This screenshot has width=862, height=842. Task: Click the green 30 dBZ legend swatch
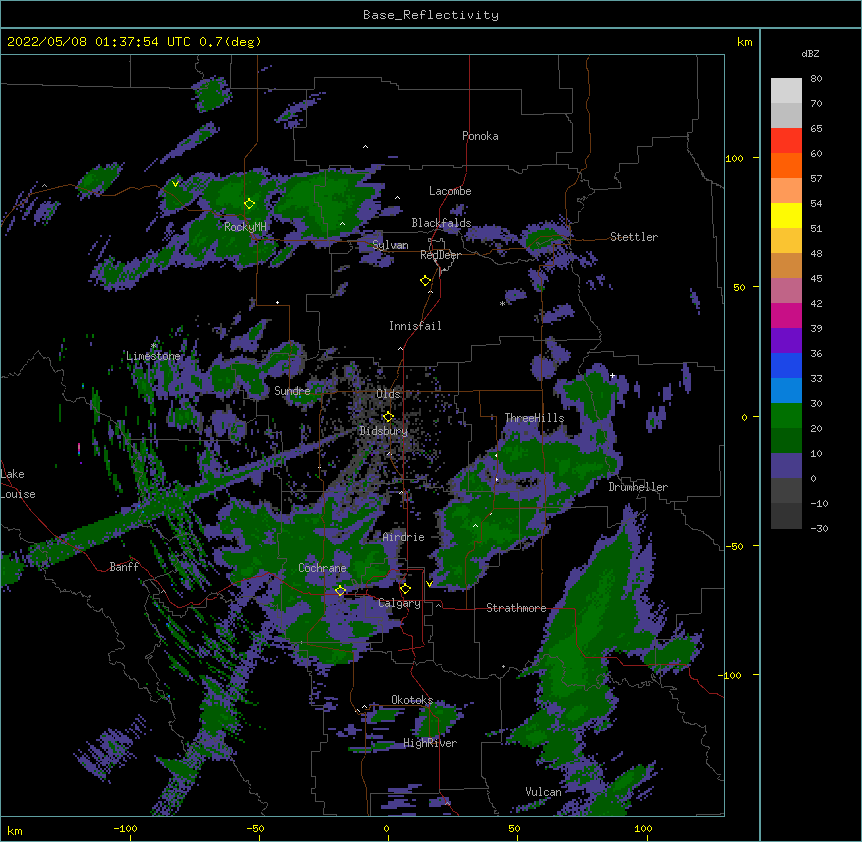(786, 416)
